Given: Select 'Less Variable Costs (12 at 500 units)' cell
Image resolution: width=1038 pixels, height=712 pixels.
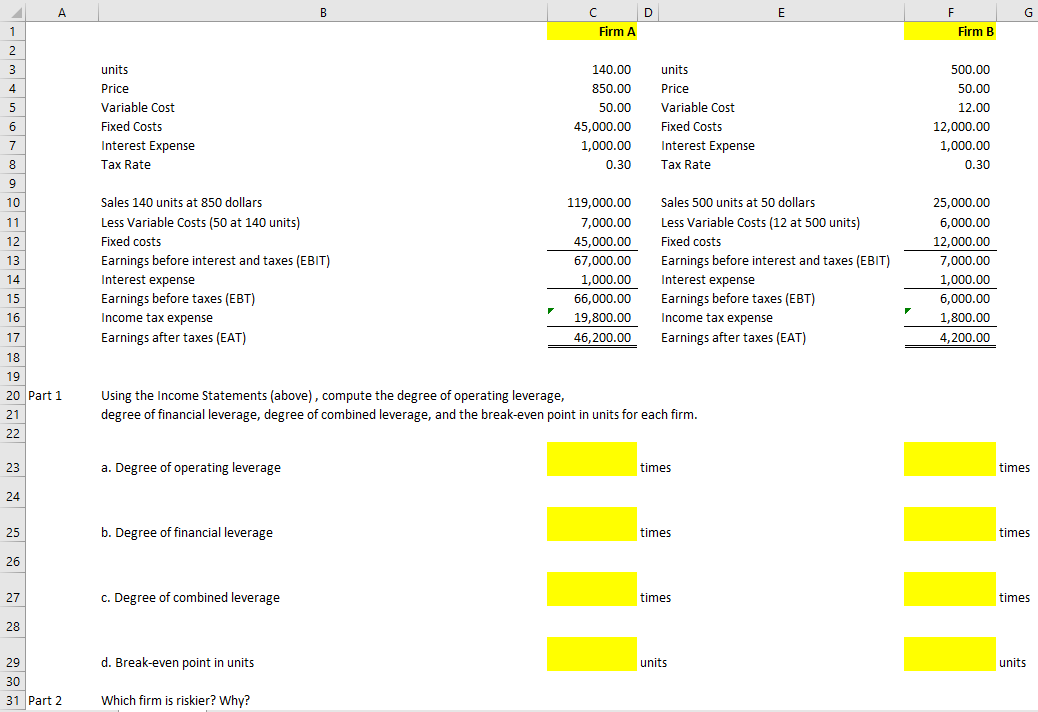Looking at the screenshot, I should 760,222.
